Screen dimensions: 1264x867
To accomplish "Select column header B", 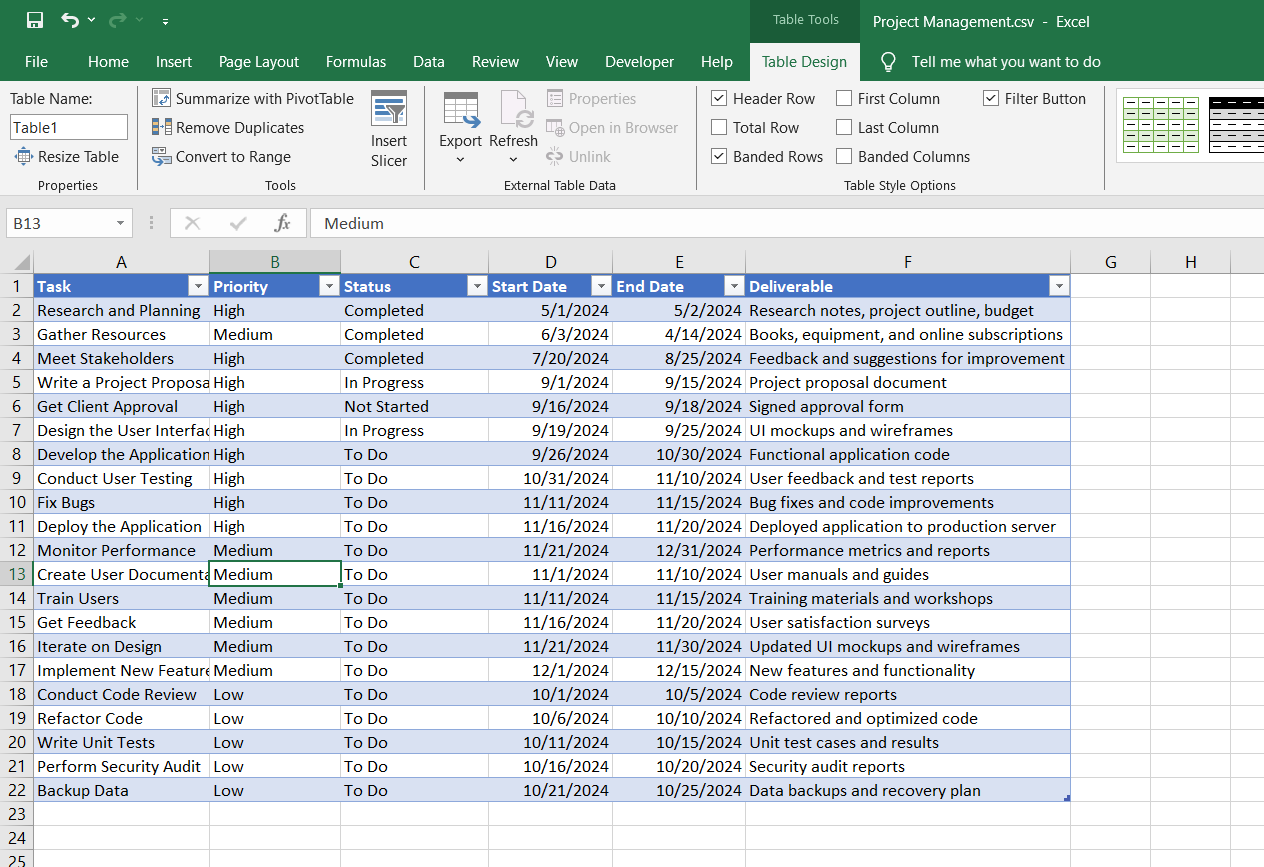I will click(x=275, y=262).
